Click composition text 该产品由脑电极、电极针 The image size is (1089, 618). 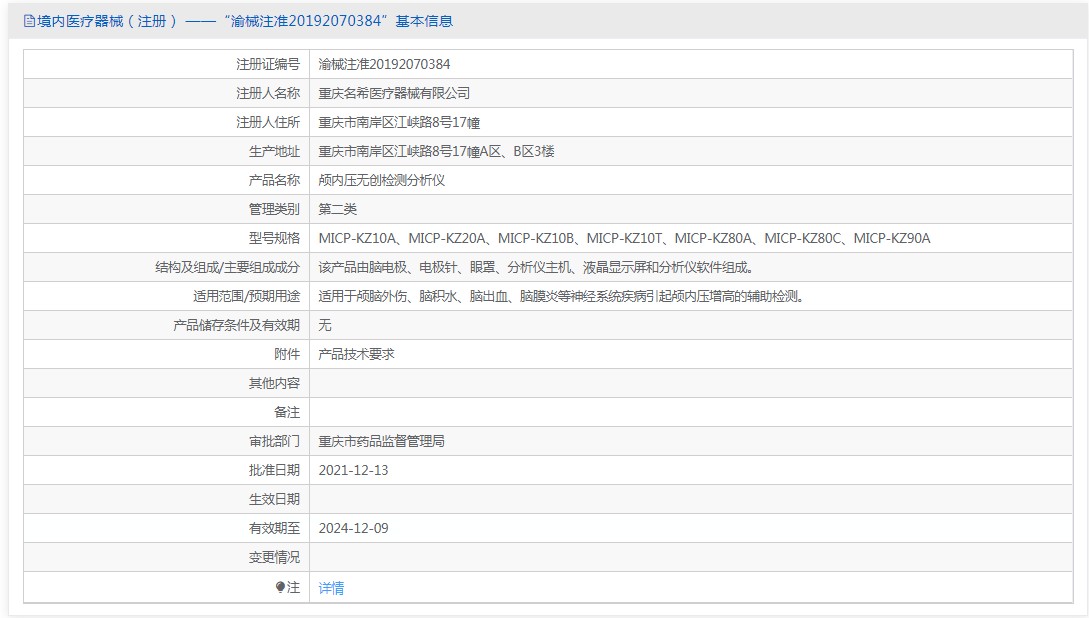tap(536, 267)
